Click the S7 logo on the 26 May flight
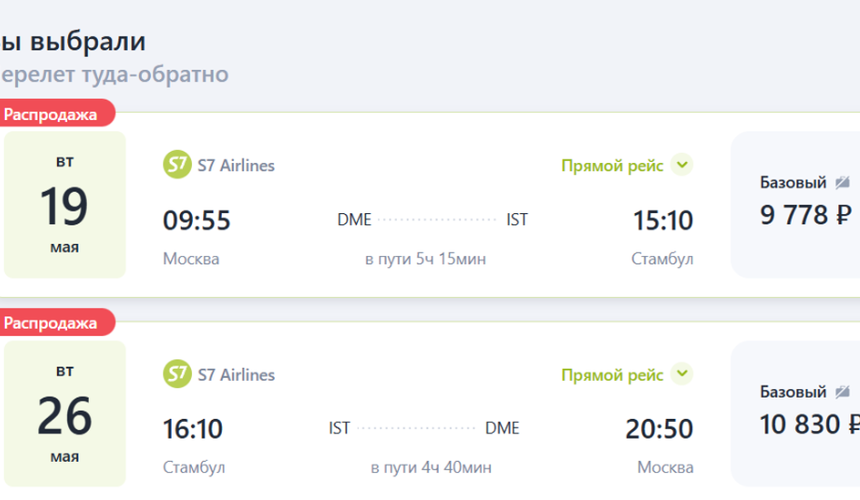The height and width of the screenshot is (500, 860). click(x=177, y=375)
